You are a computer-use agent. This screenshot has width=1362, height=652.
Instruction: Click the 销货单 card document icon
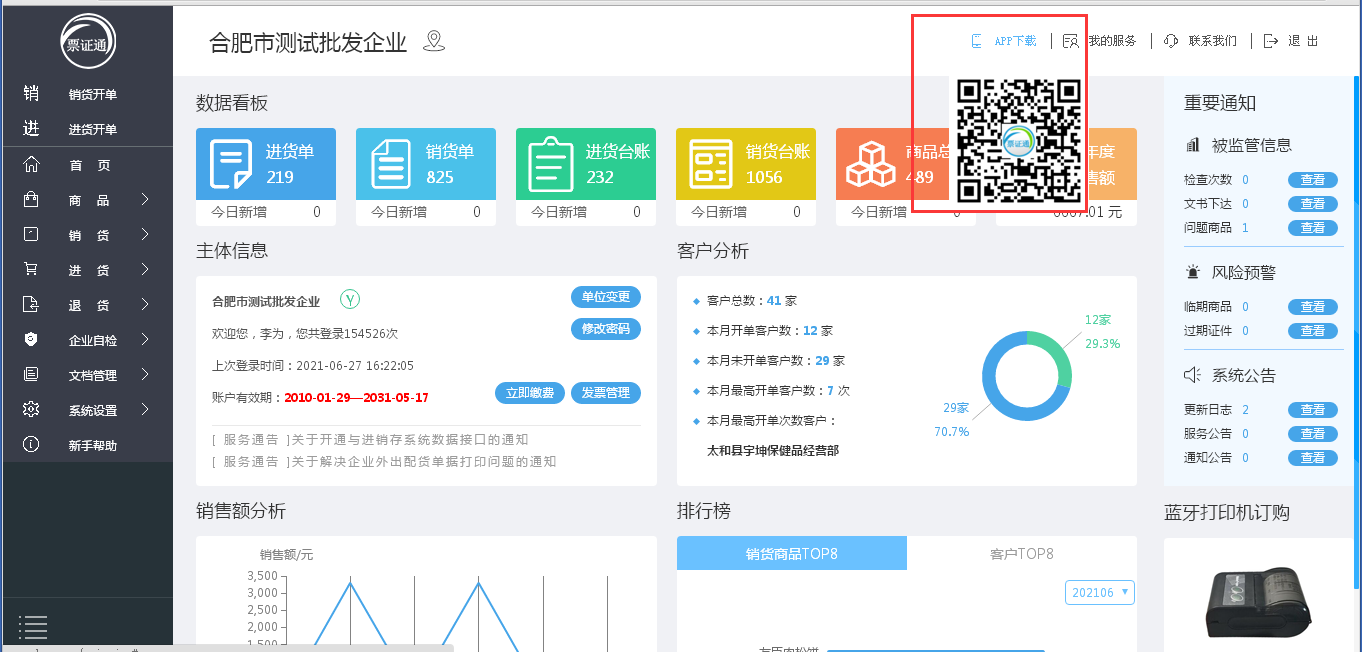point(391,165)
